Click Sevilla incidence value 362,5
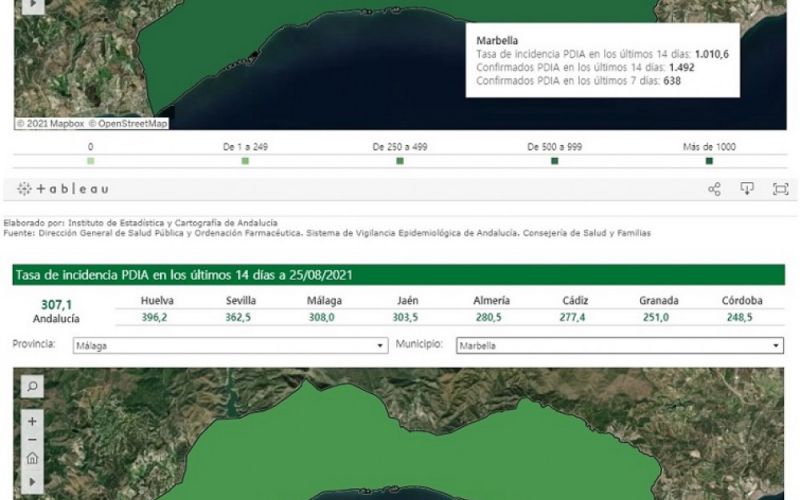 [238, 317]
